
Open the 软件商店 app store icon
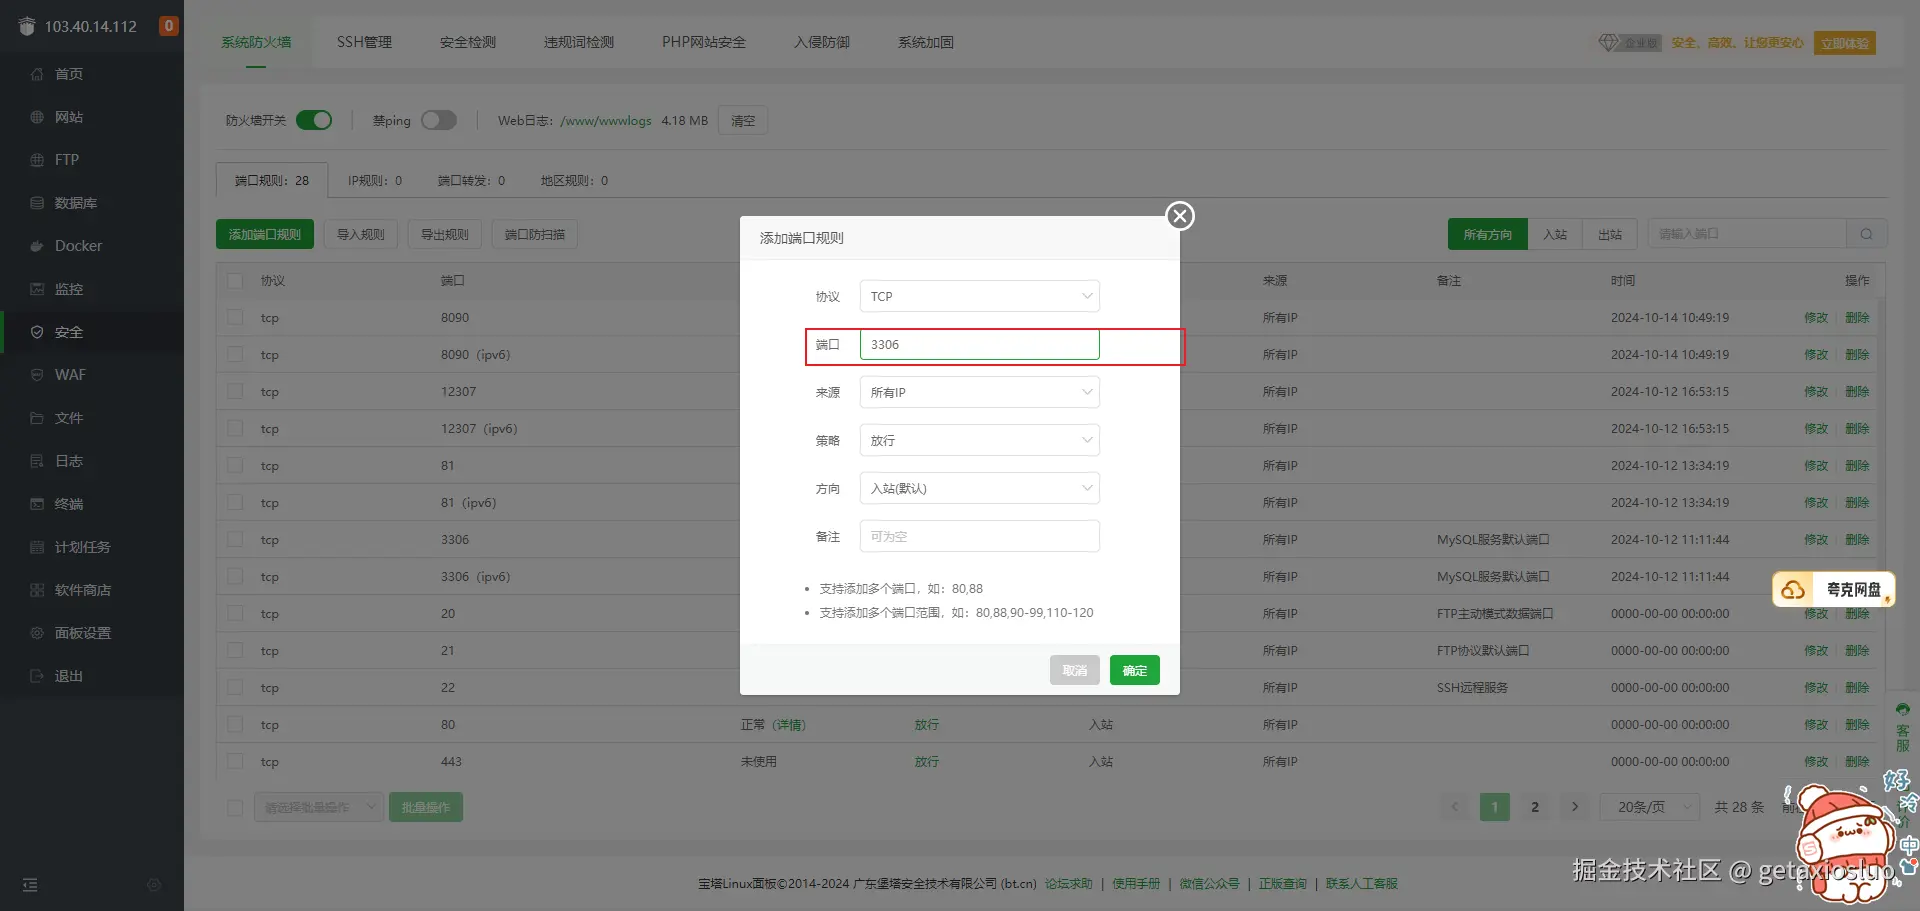point(37,590)
